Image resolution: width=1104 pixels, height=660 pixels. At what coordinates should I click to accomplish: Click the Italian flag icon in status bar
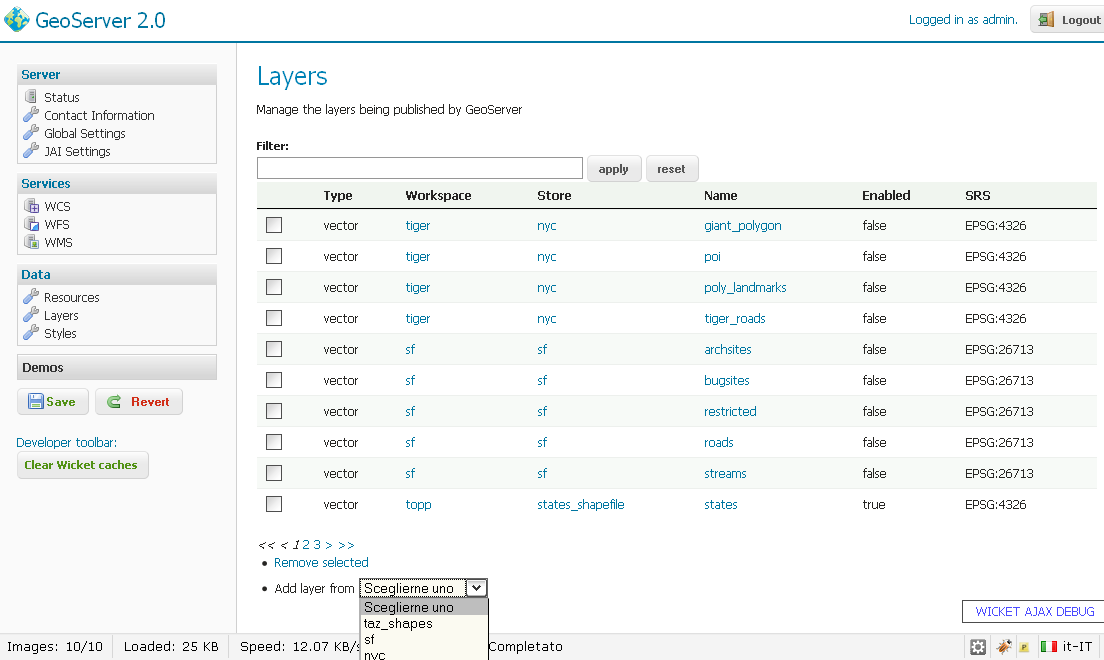click(x=1049, y=646)
